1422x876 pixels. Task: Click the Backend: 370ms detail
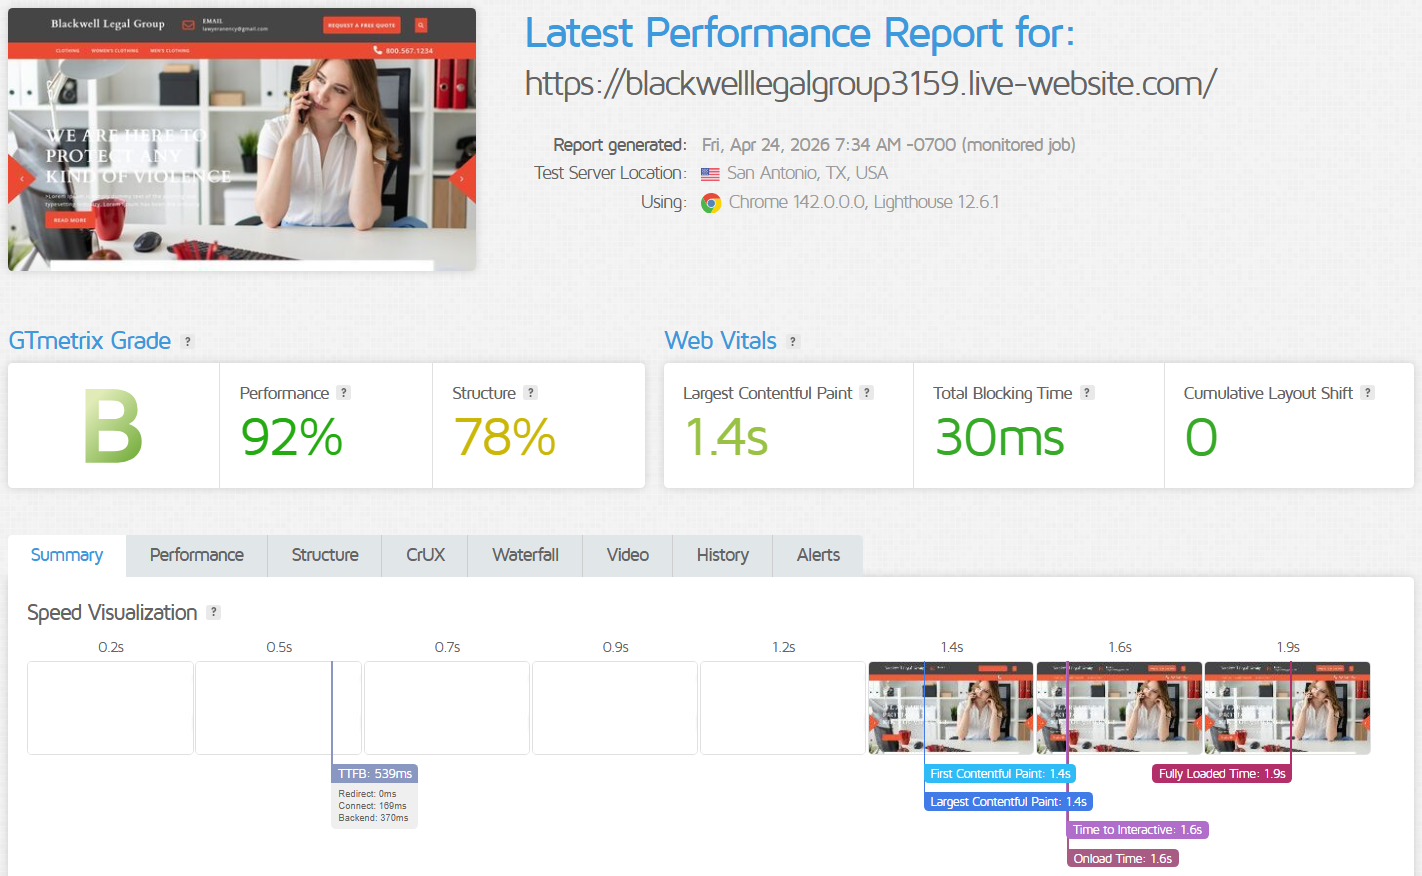(373, 818)
